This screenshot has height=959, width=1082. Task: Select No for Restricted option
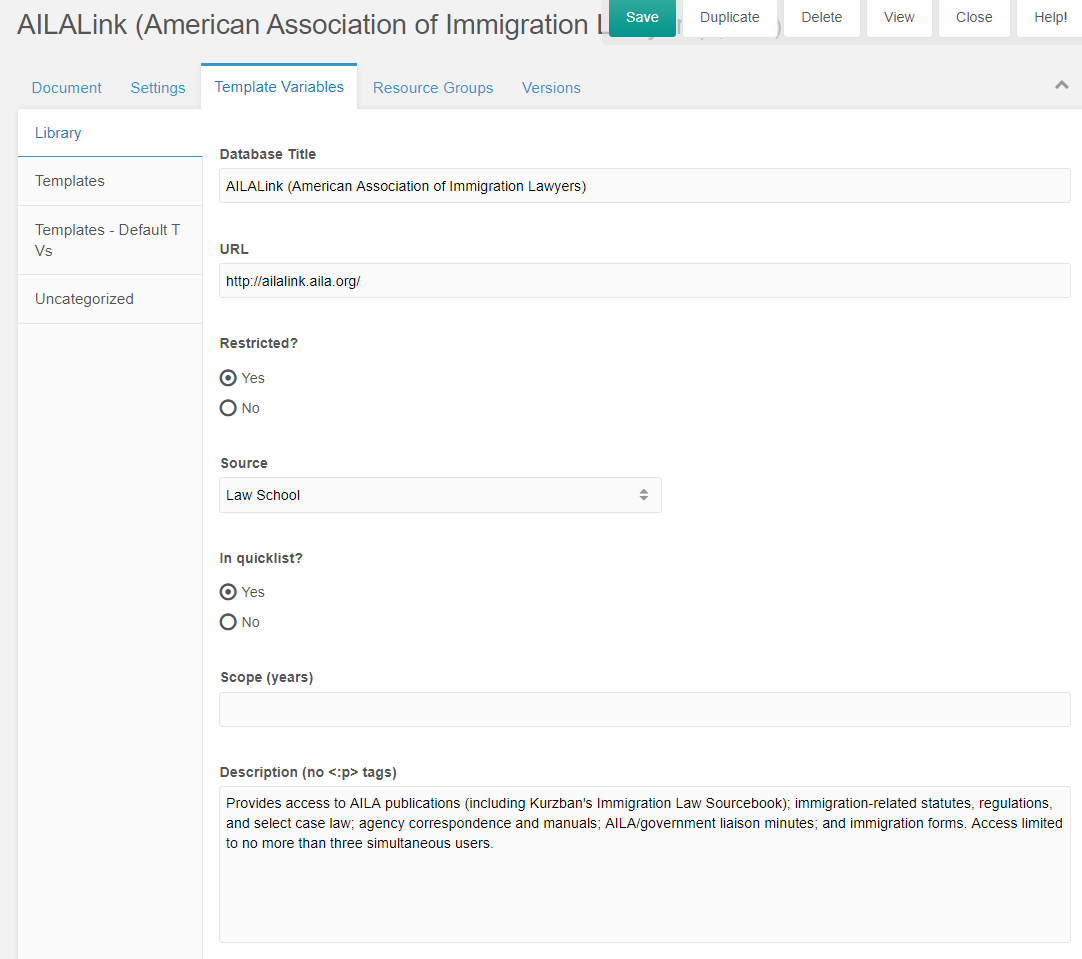[x=229, y=408]
